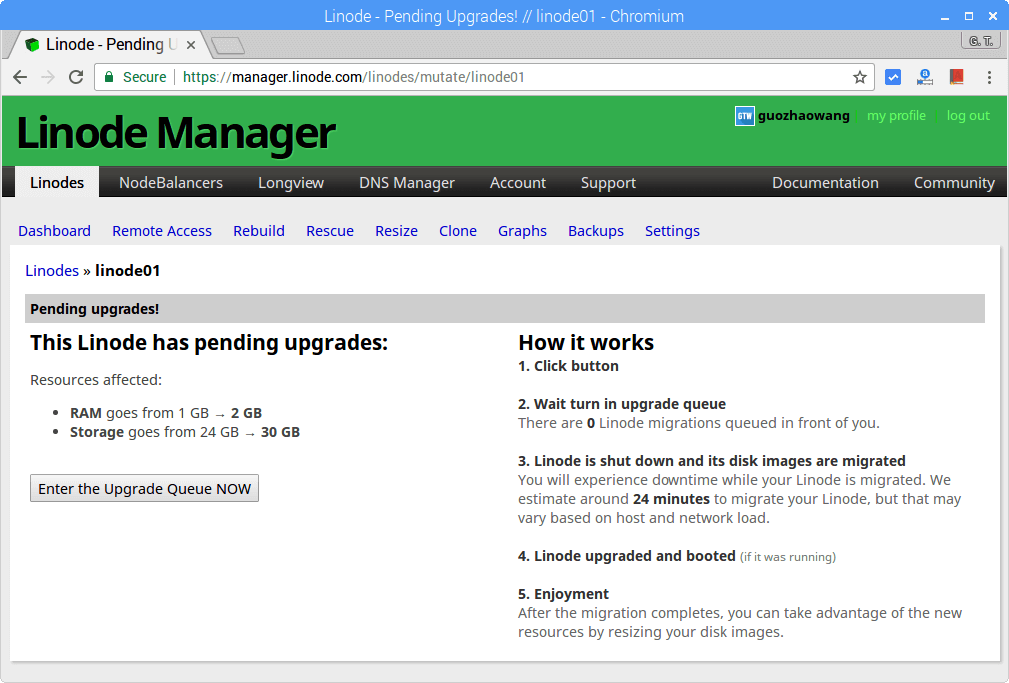Viewport: 1009px width, 683px height.
Task: Open a blank new tab
Action: pos(227,44)
